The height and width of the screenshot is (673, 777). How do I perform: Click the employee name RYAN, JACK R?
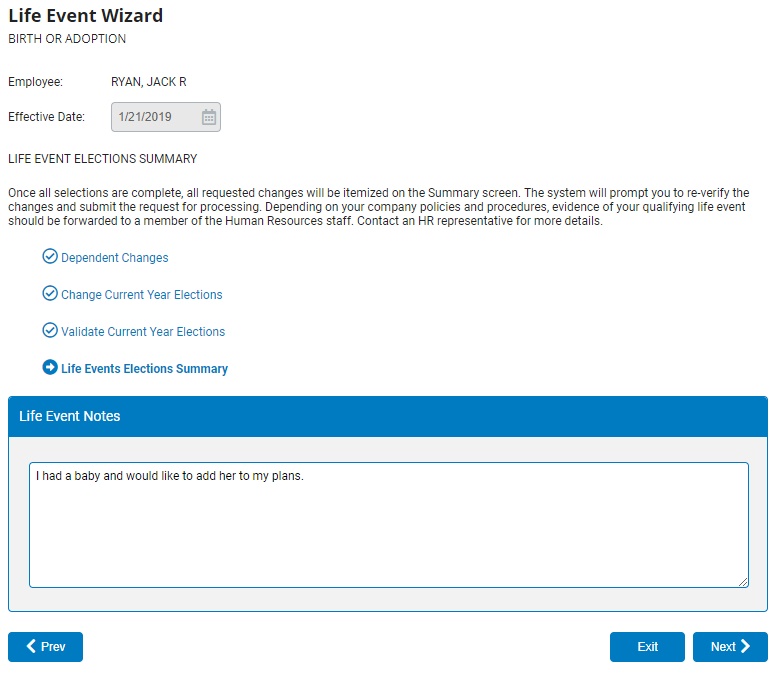[x=148, y=82]
